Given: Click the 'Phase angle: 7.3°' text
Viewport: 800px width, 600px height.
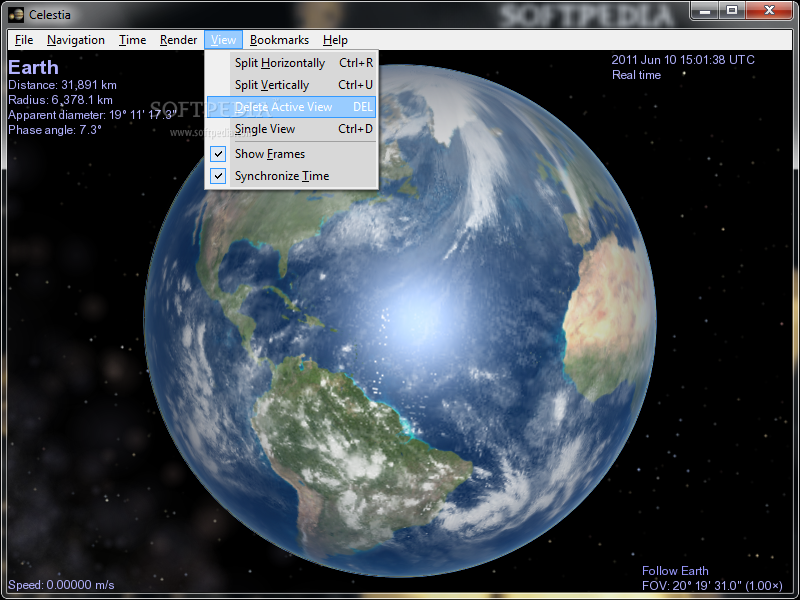Looking at the screenshot, I should (55, 130).
